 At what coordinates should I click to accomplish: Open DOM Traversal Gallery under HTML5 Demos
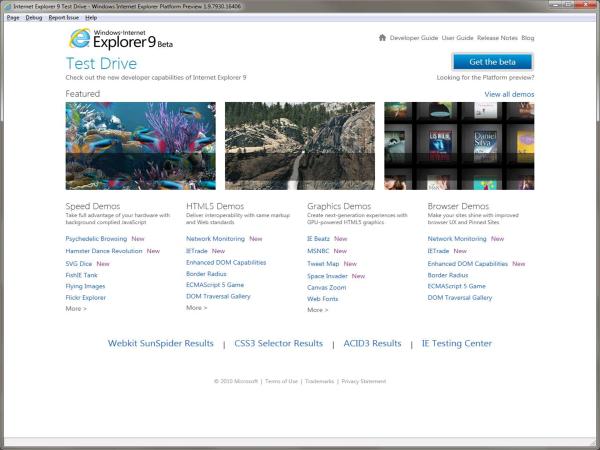pos(218,297)
